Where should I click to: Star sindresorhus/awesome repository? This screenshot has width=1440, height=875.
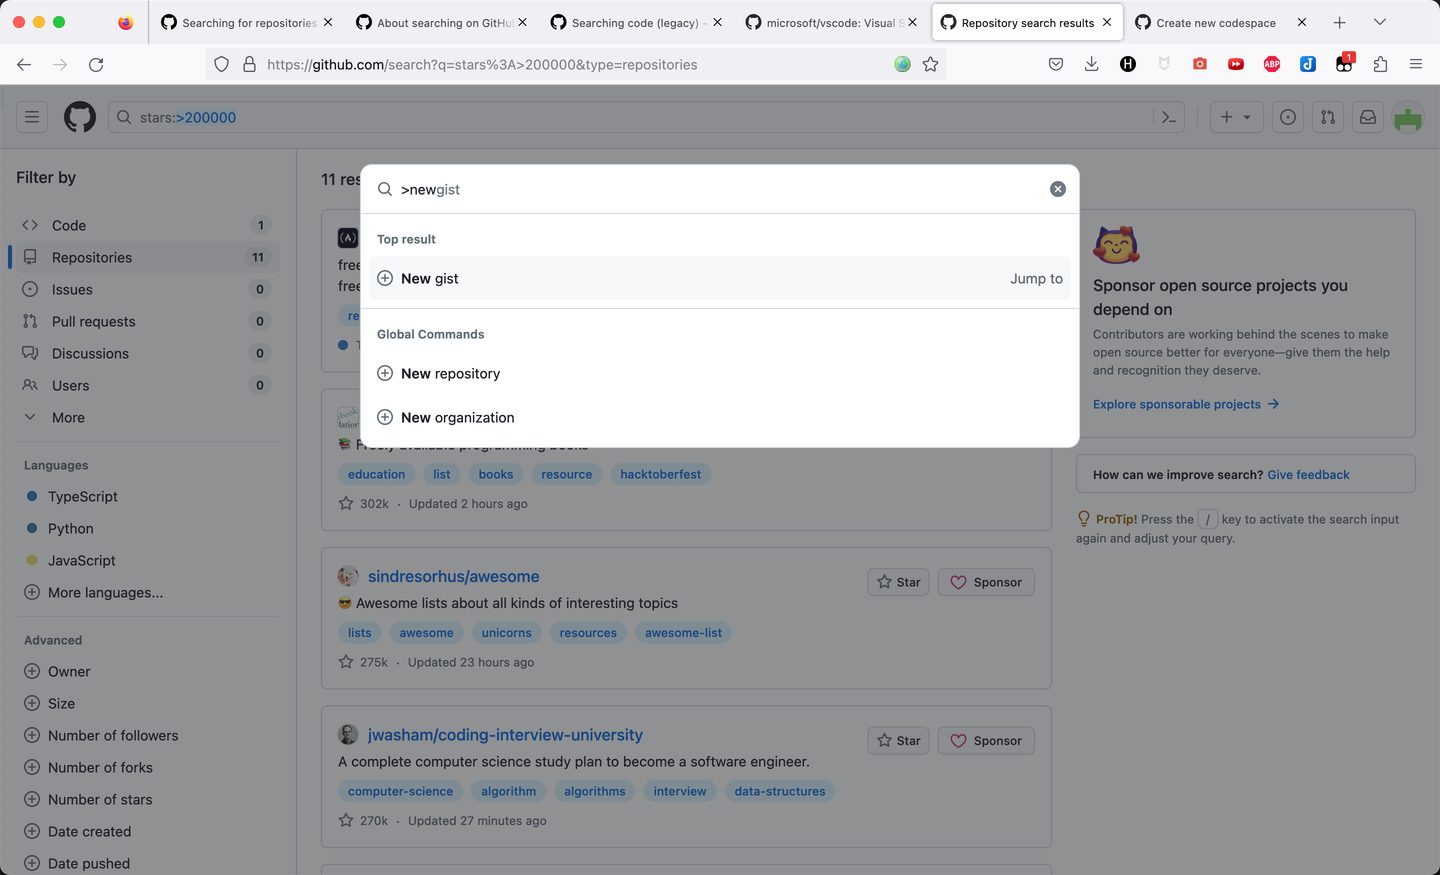tap(899, 582)
